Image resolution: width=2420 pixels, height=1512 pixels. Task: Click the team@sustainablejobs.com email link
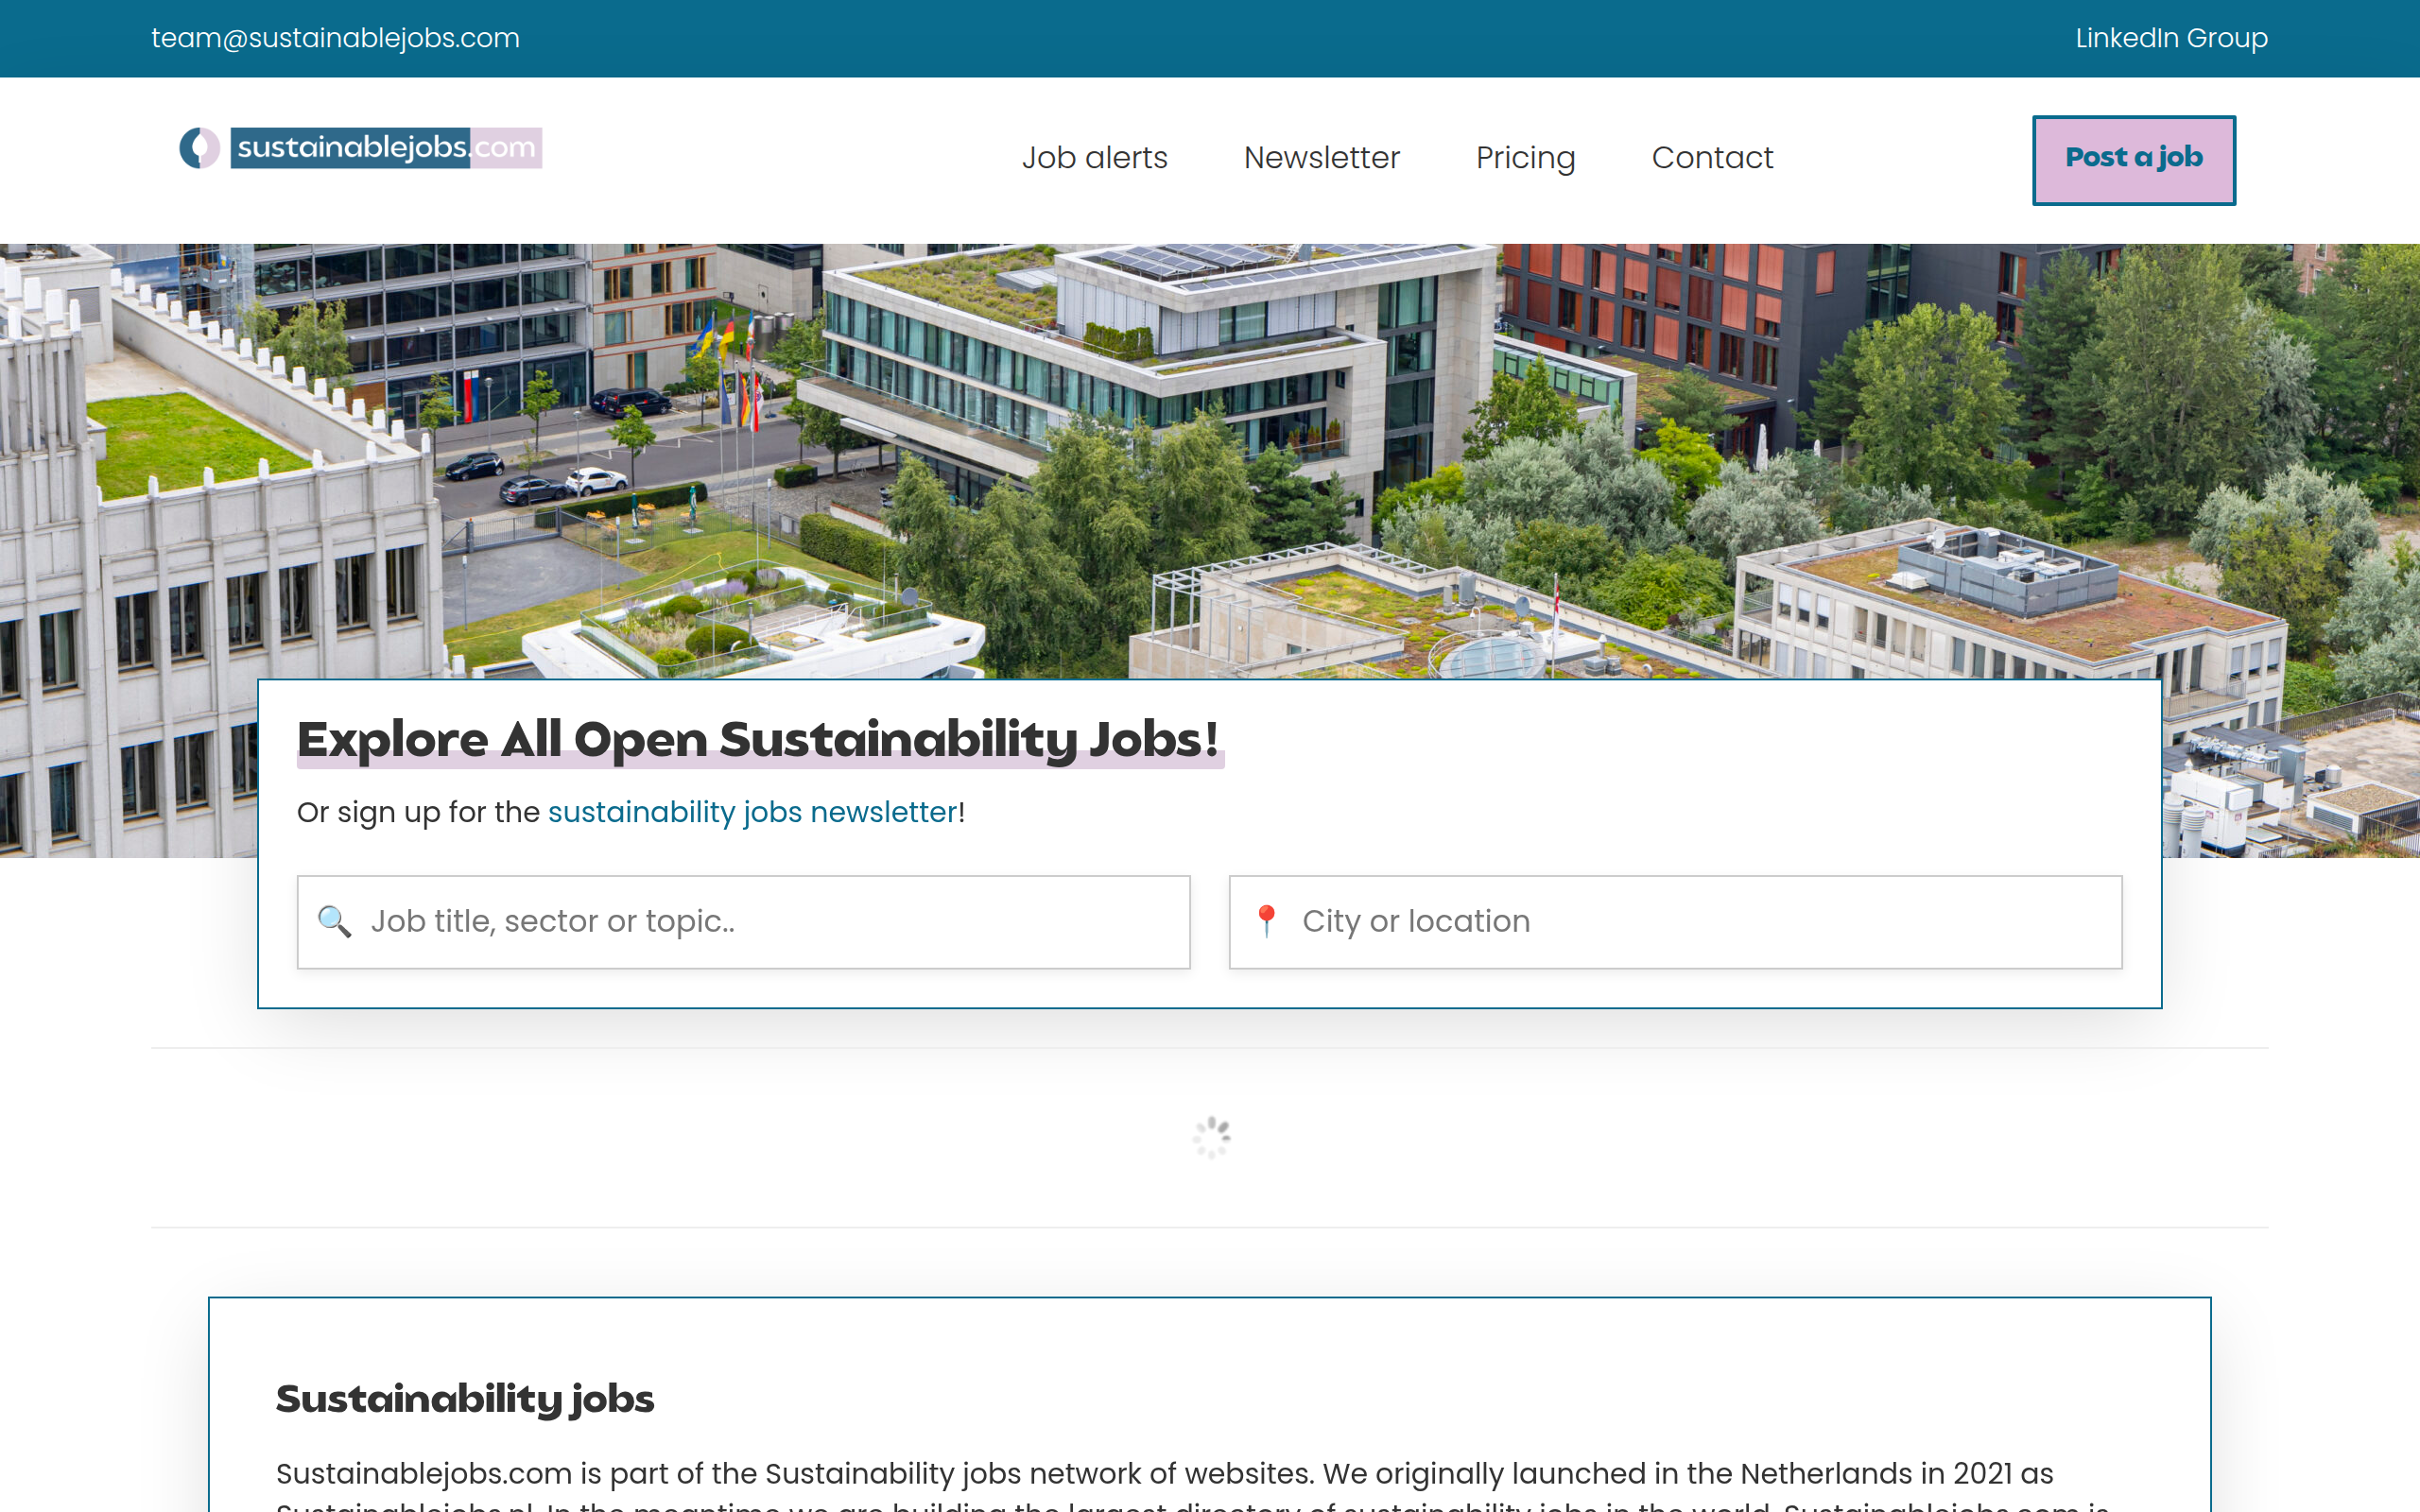coord(335,37)
